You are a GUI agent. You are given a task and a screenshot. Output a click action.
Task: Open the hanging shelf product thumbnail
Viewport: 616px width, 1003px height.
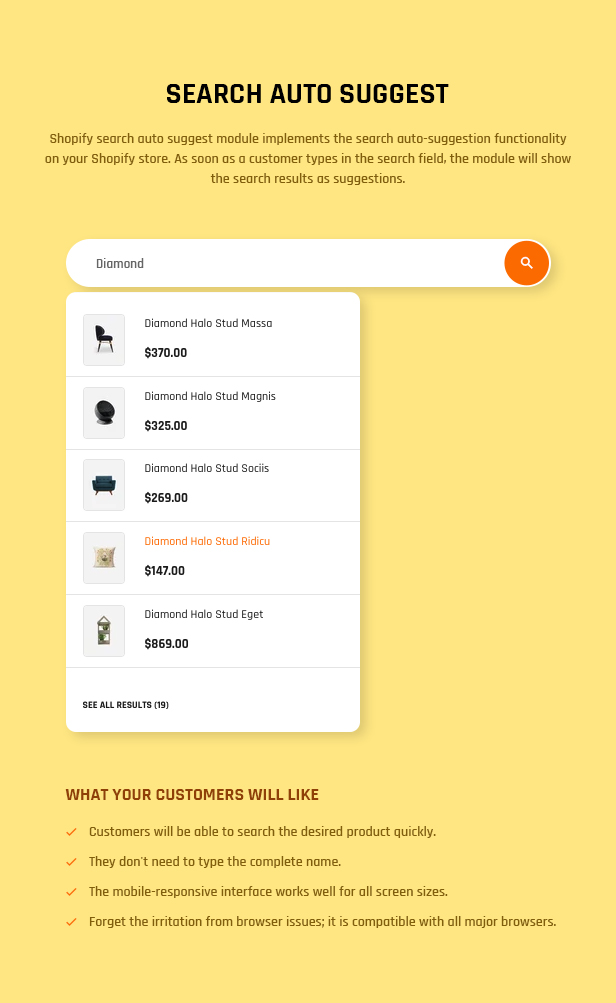104,631
